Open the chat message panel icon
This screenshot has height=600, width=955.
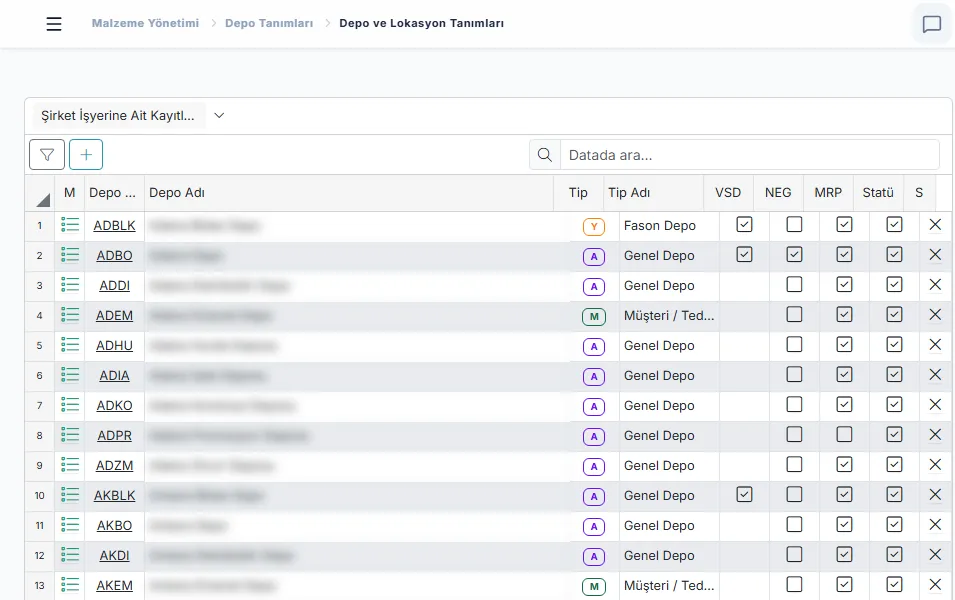tap(931, 24)
